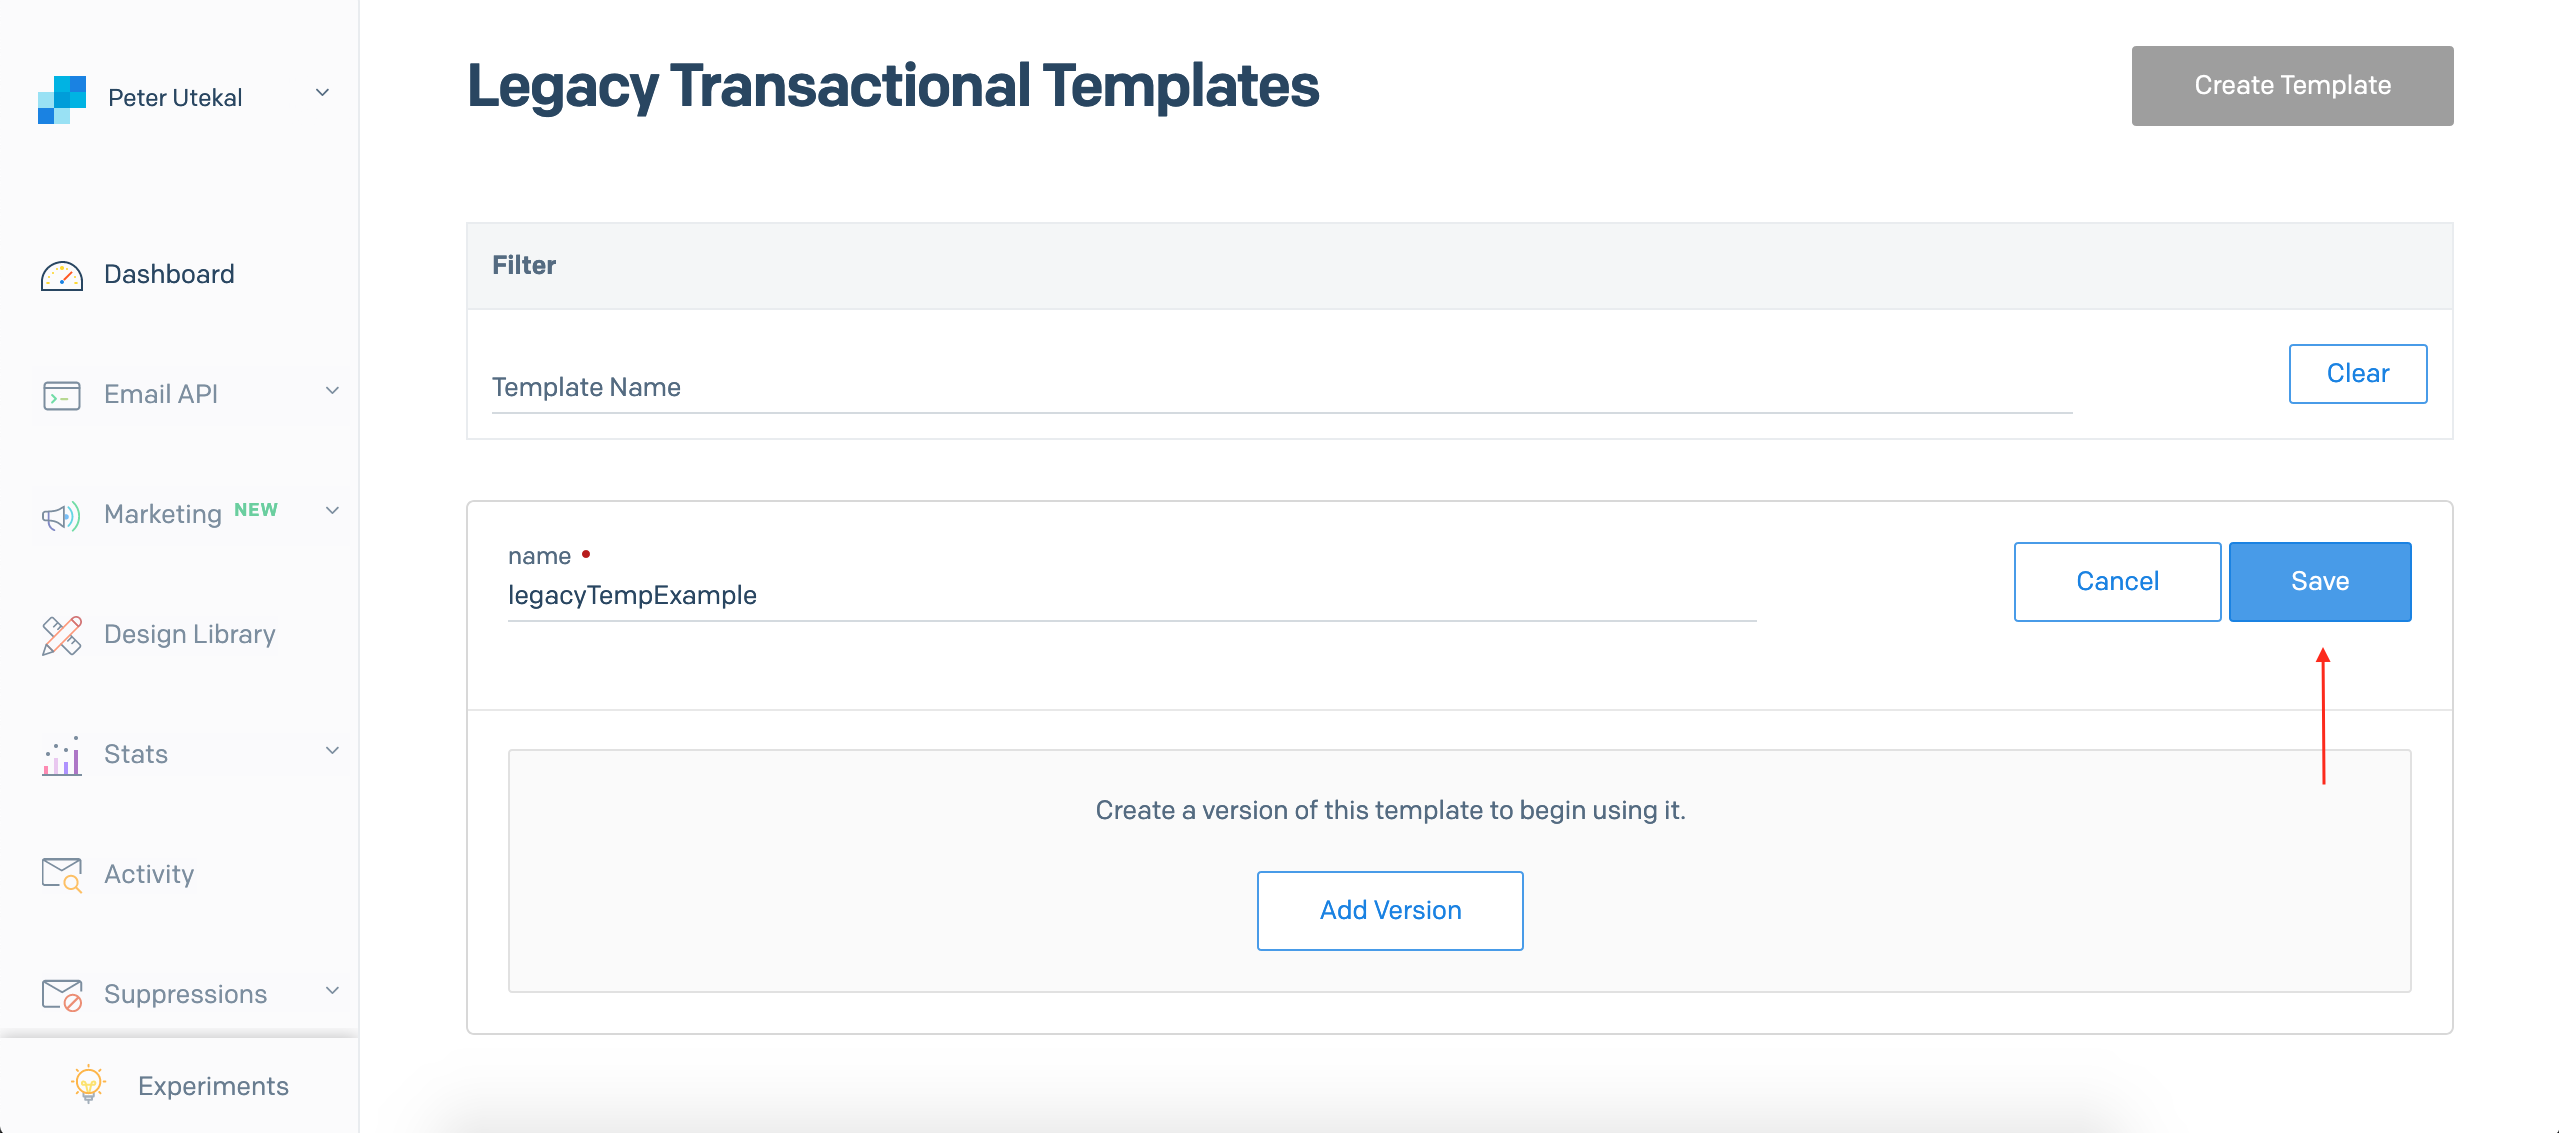Screen dimensions: 2559x1133
Task: Open the Dashboard using its gauge icon
Action: point(61,274)
